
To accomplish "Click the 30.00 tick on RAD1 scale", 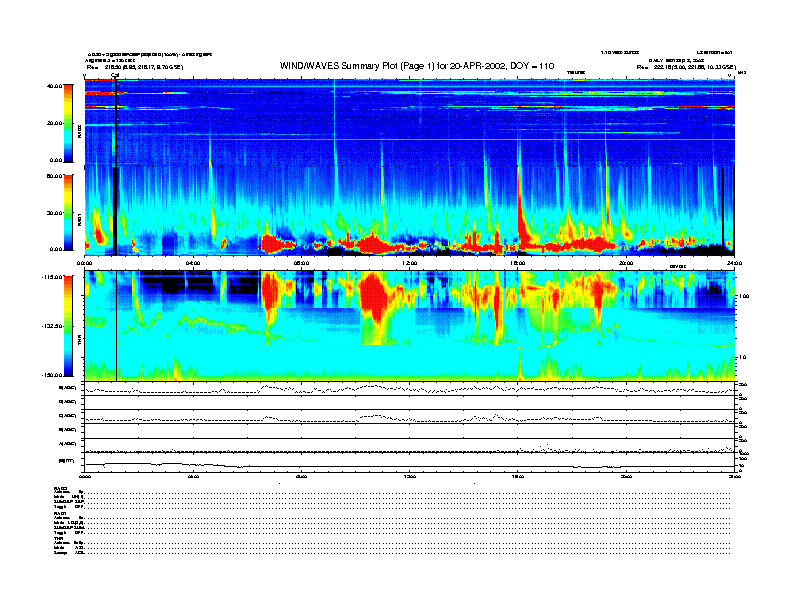I will (54, 213).
